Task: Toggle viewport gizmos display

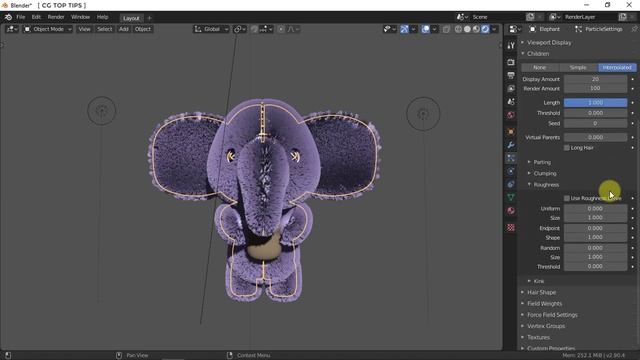Action: 404,29
